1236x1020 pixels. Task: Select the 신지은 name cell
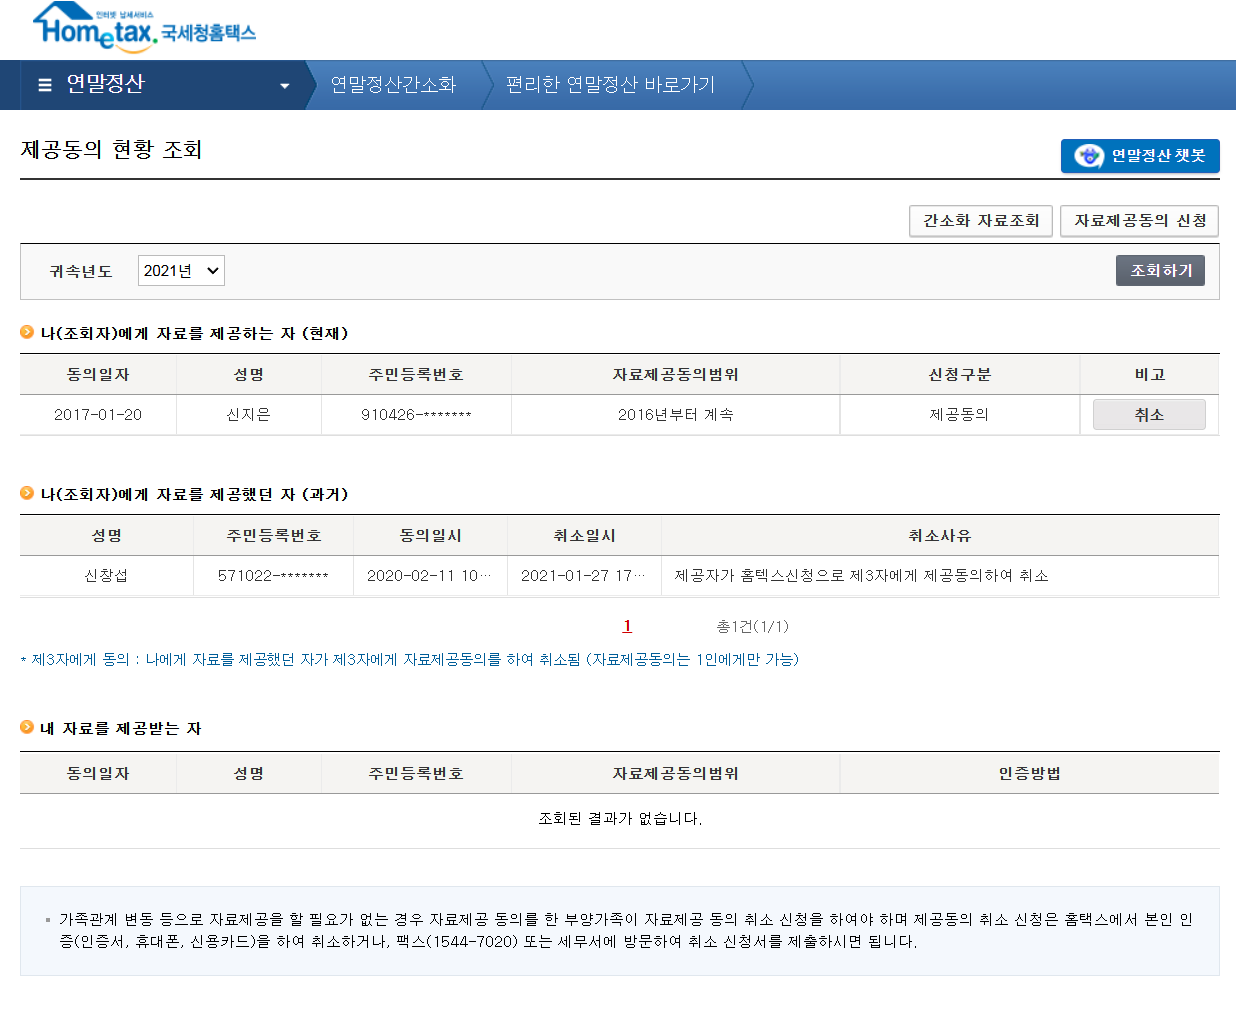point(248,415)
